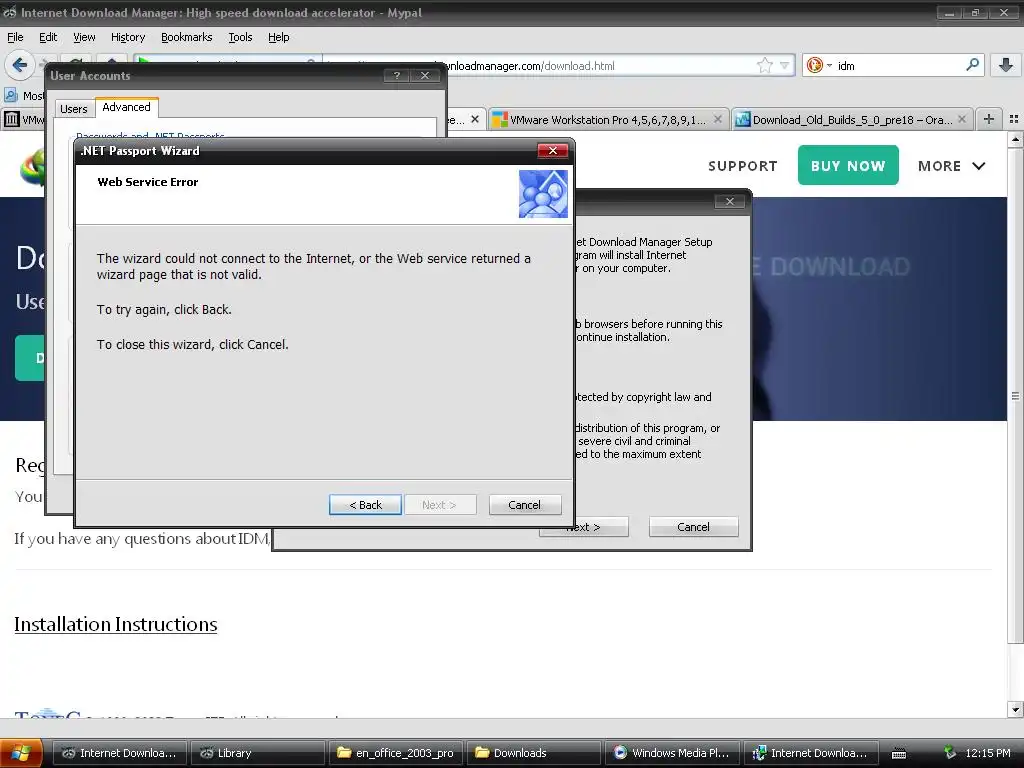Open the URL bar history dropdown arrow
The height and width of the screenshot is (768, 1024).
(784, 65)
